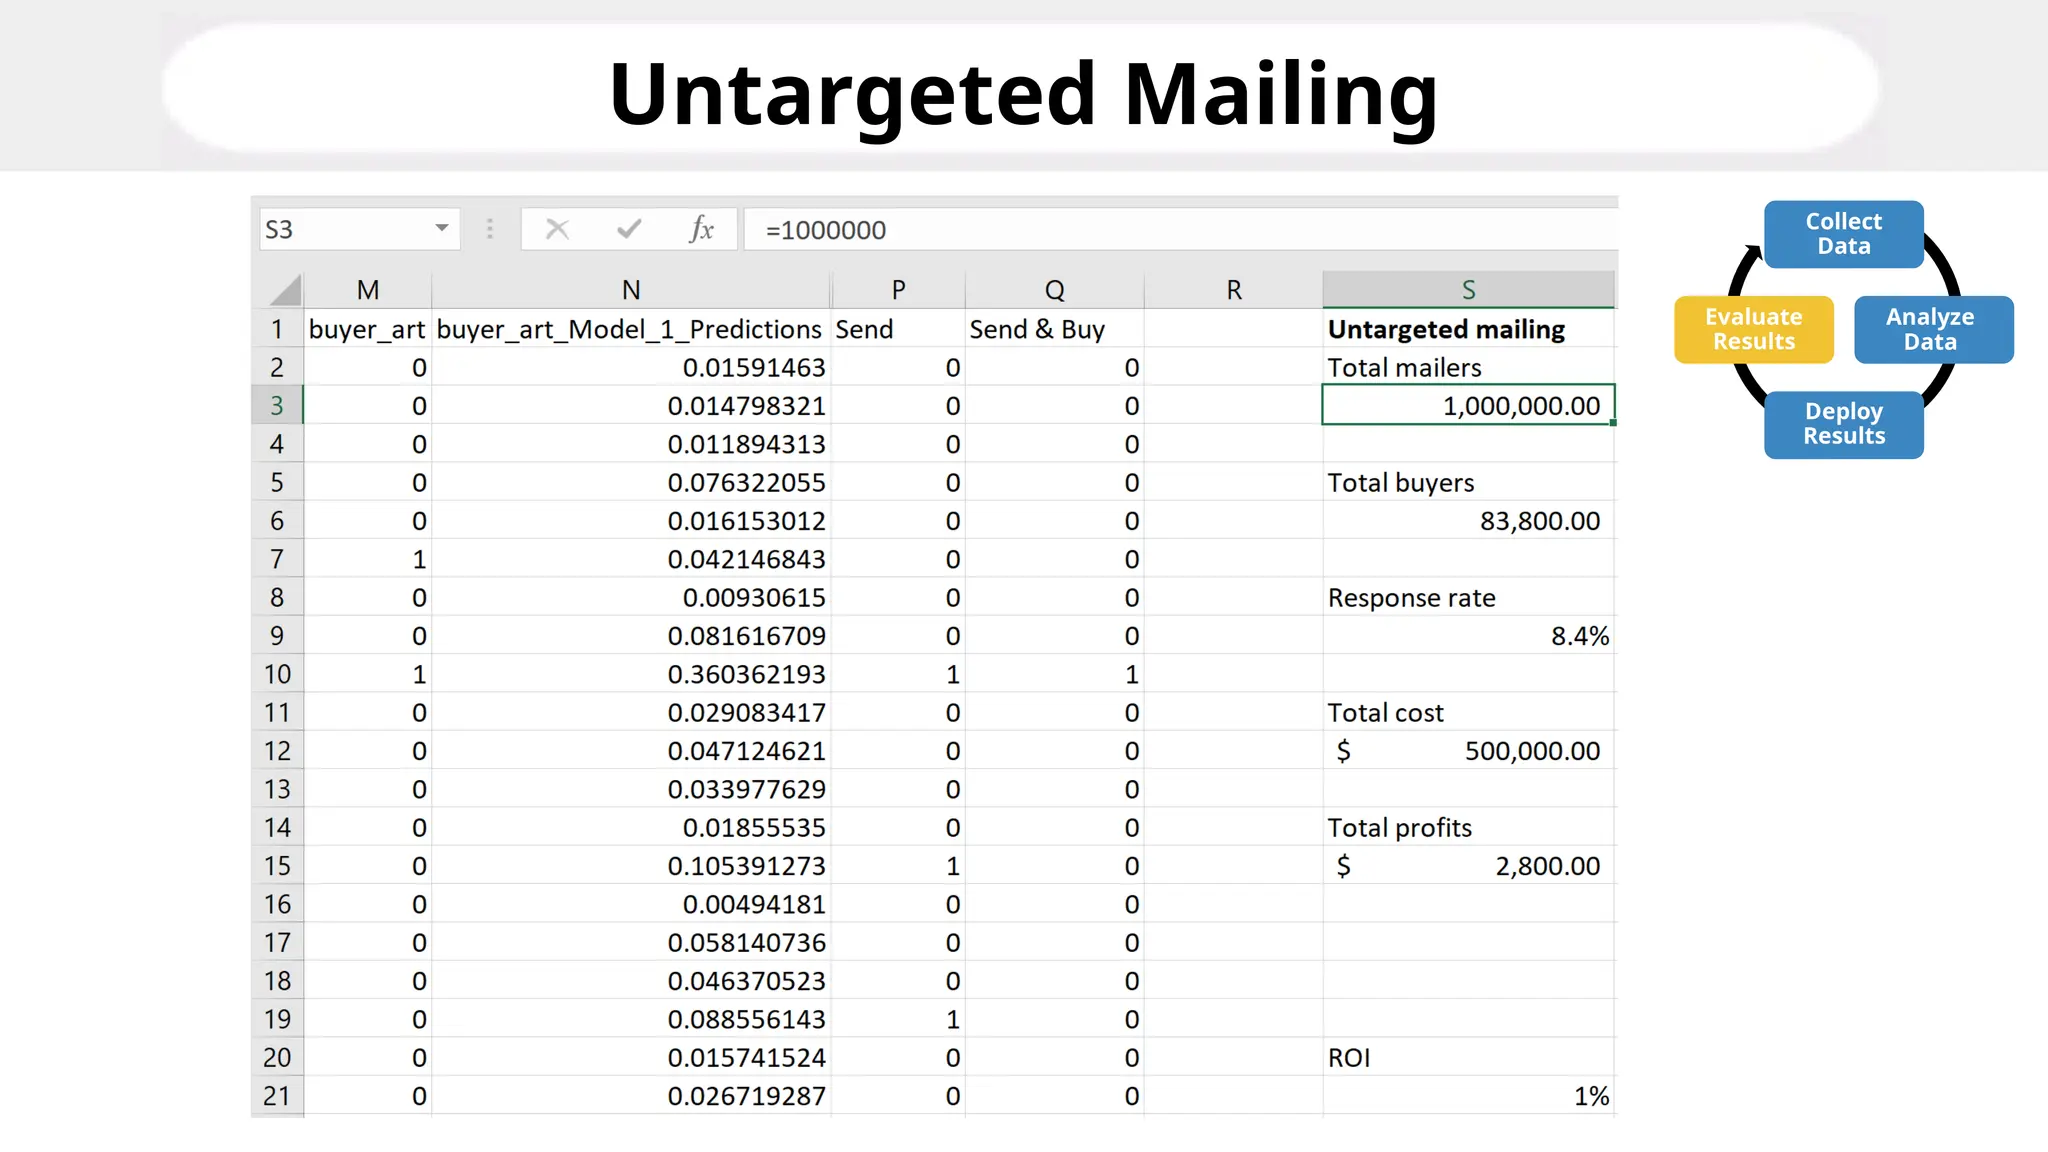Click the select-all triangle corner of grid
The height and width of the screenshot is (1152, 2048).
tap(285, 290)
